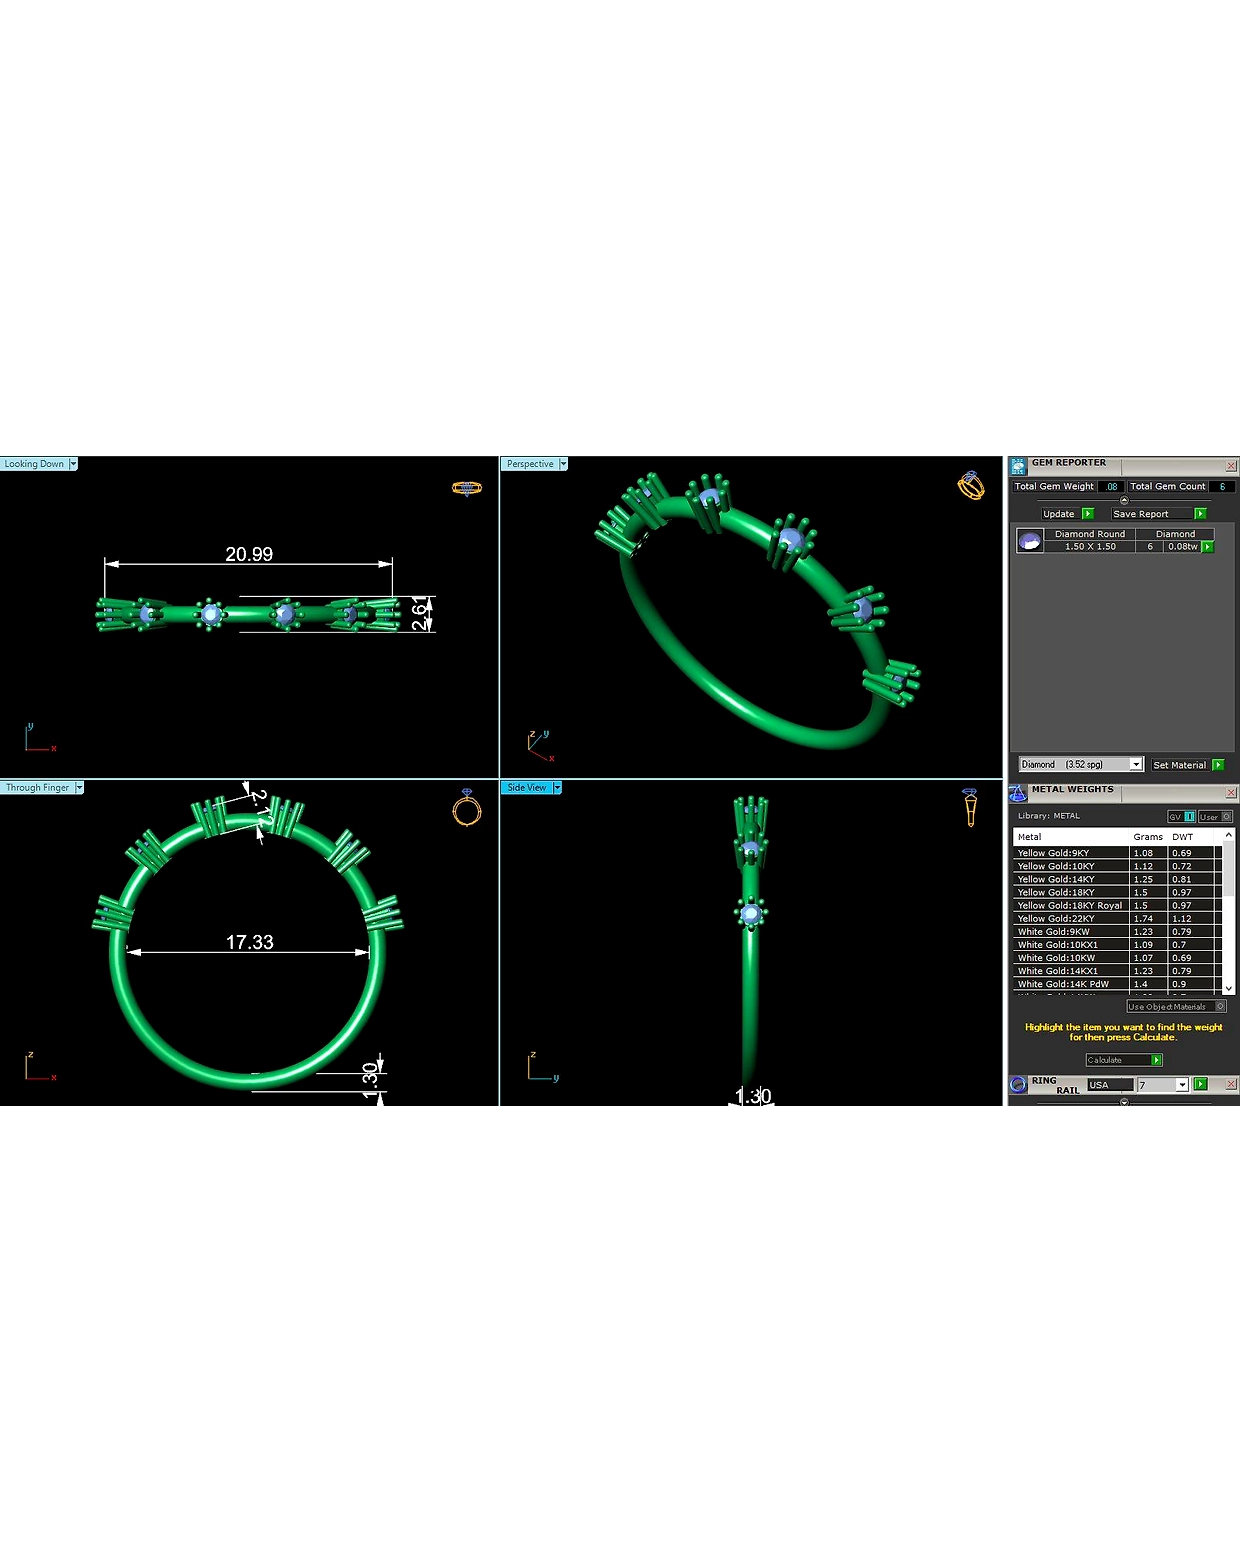Click the USA ring standard field

point(1110,1085)
